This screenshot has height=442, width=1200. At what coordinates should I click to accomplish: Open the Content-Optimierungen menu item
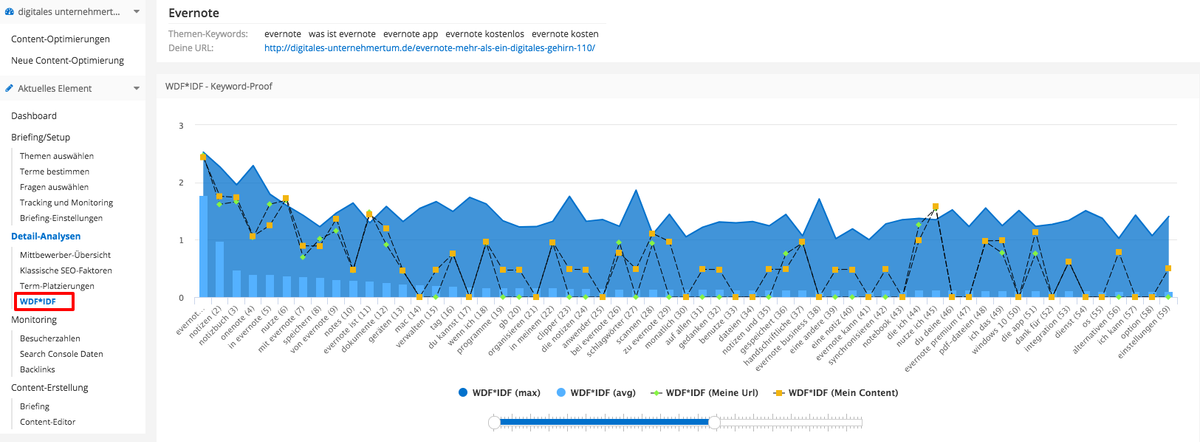[x=60, y=39]
